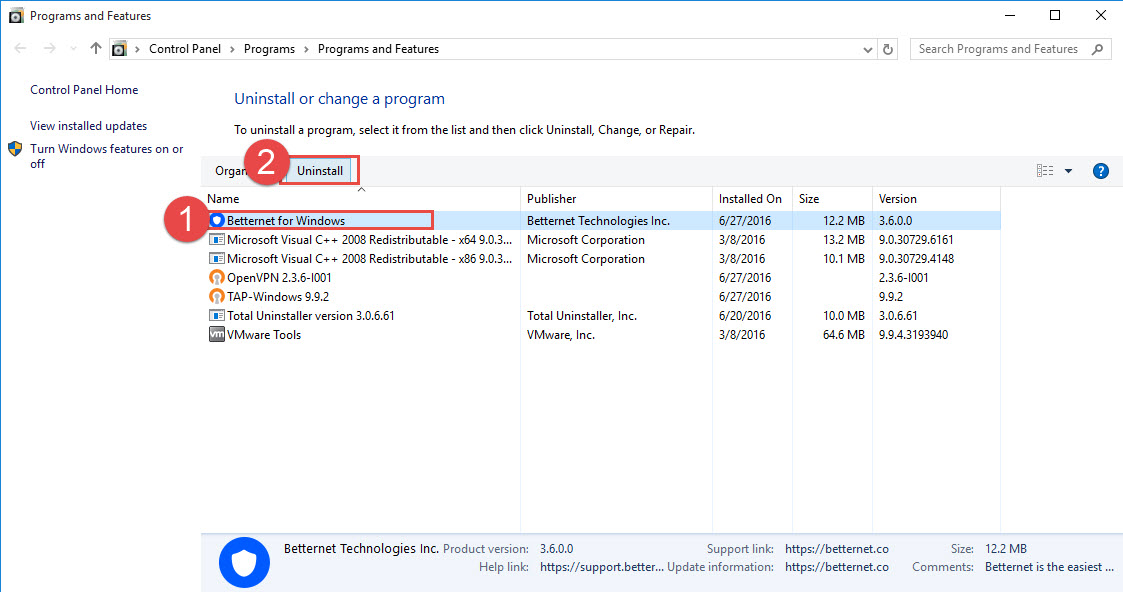Viewport: 1123px width, 592px height.
Task: Click the Control Panel icon in address bar
Action: (120, 49)
